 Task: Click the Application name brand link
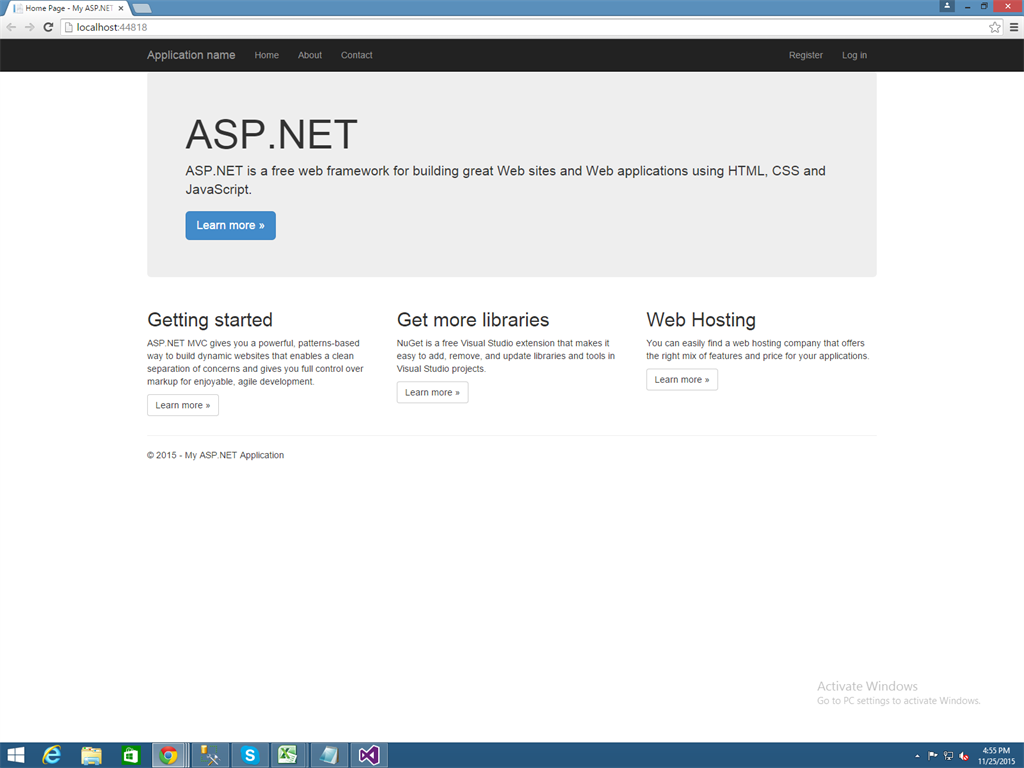pos(191,55)
